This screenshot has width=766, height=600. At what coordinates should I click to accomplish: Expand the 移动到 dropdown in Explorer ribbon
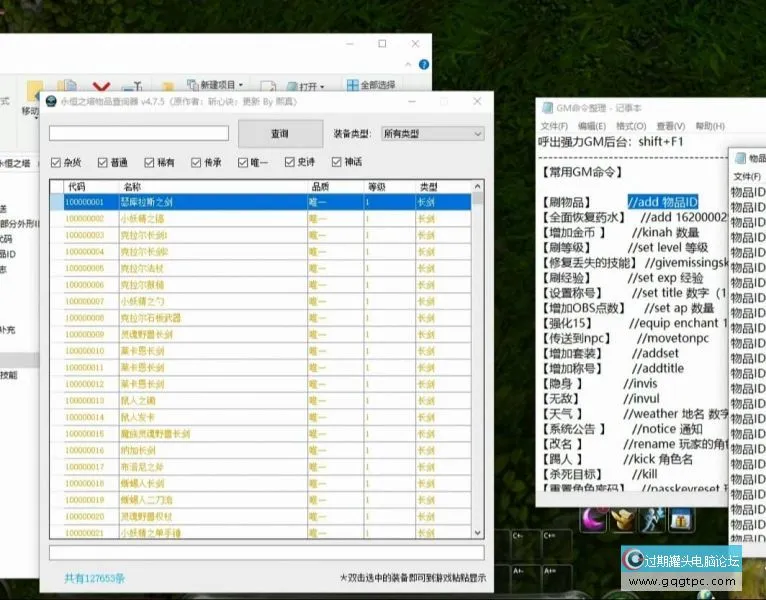tap(35, 118)
